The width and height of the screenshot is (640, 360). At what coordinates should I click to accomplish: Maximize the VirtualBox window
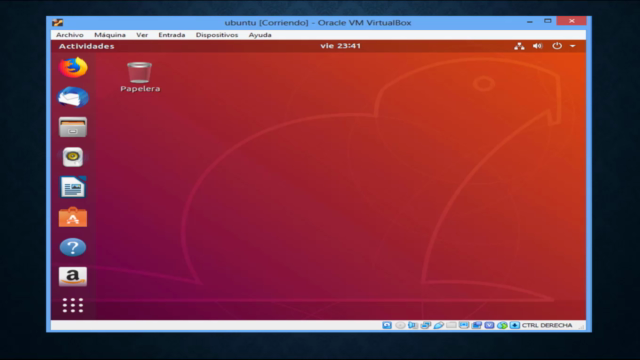548,21
